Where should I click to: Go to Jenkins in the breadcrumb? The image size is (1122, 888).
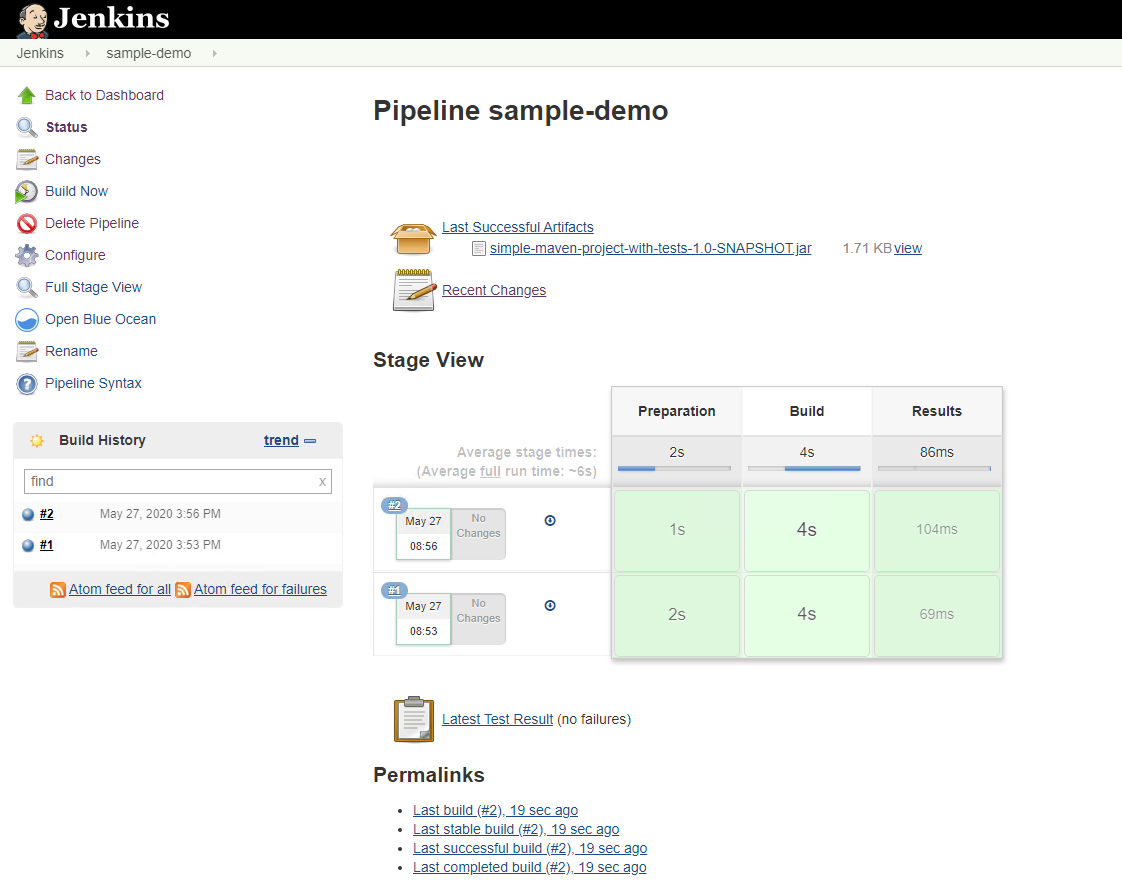click(40, 54)
